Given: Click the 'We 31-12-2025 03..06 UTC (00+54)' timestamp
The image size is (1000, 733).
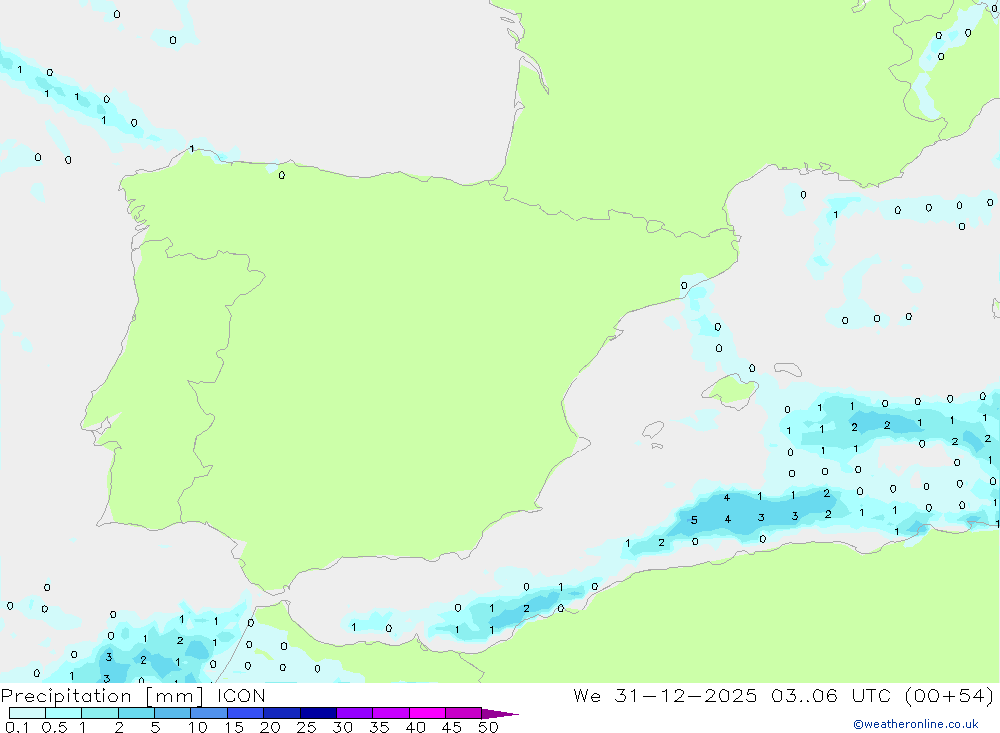Looking at the screenshot, I should pos(784,695).
